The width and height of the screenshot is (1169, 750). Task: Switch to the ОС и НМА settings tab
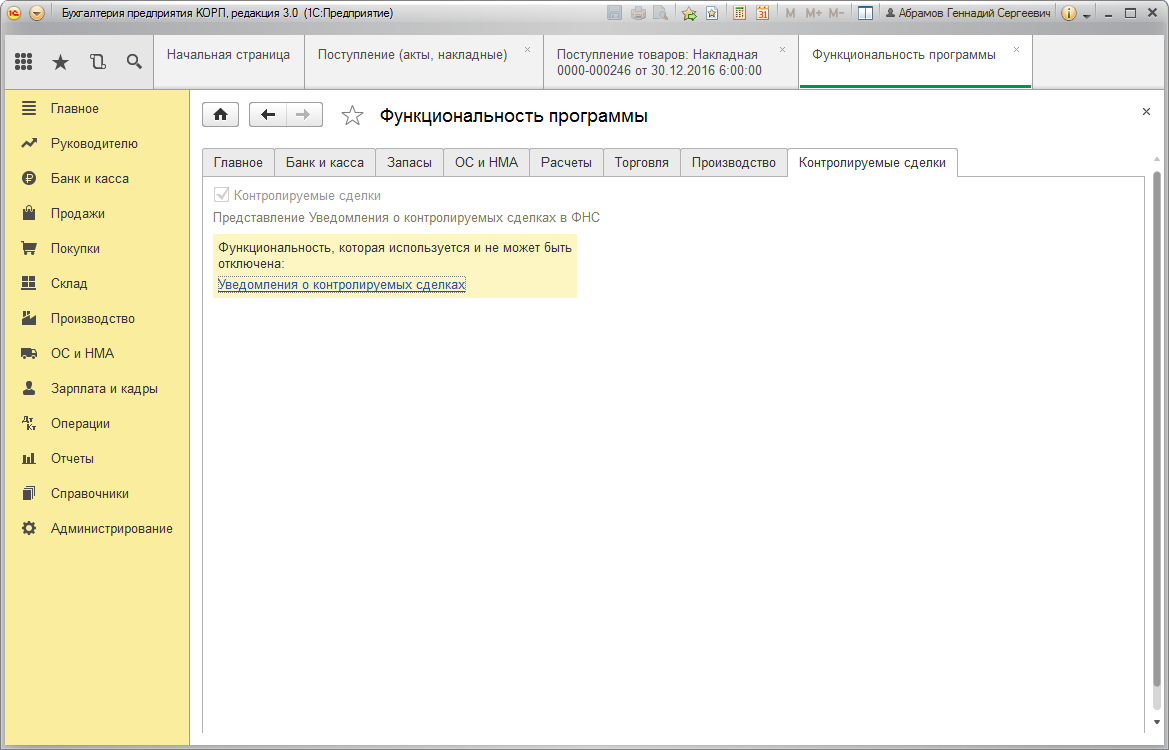click(x=486, y=163)
